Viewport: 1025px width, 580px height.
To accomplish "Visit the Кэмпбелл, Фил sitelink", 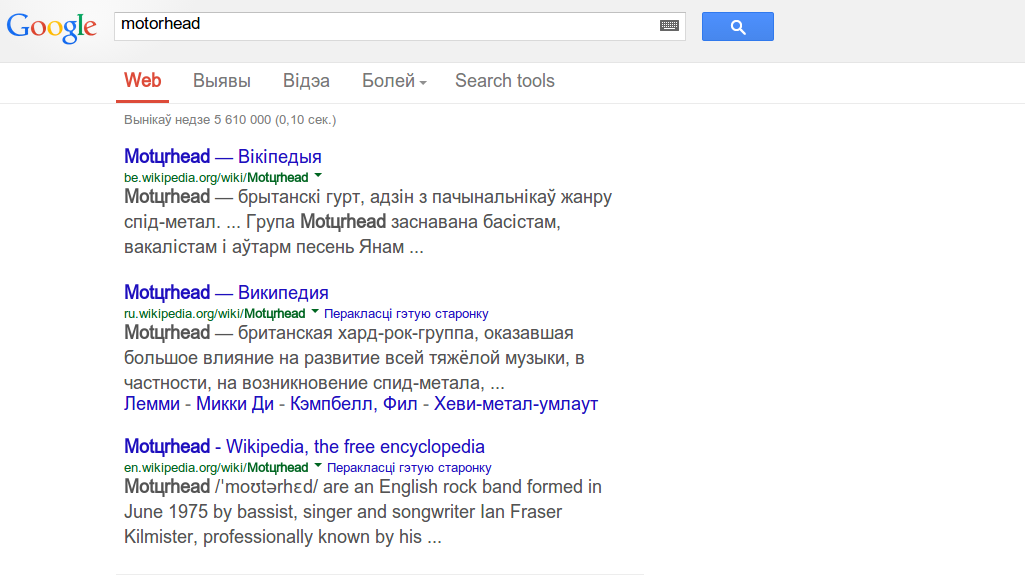I will click(x=354, y=404).
